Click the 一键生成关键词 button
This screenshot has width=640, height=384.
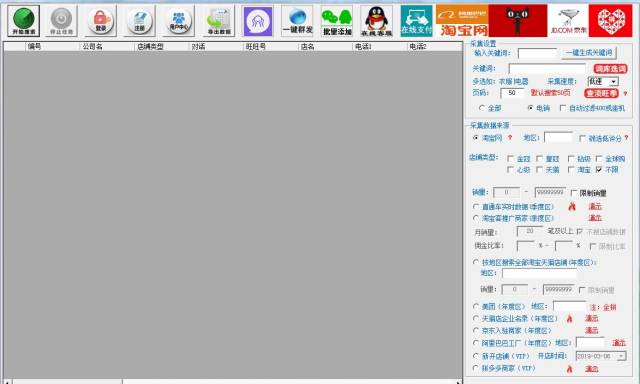coord(589,53)
